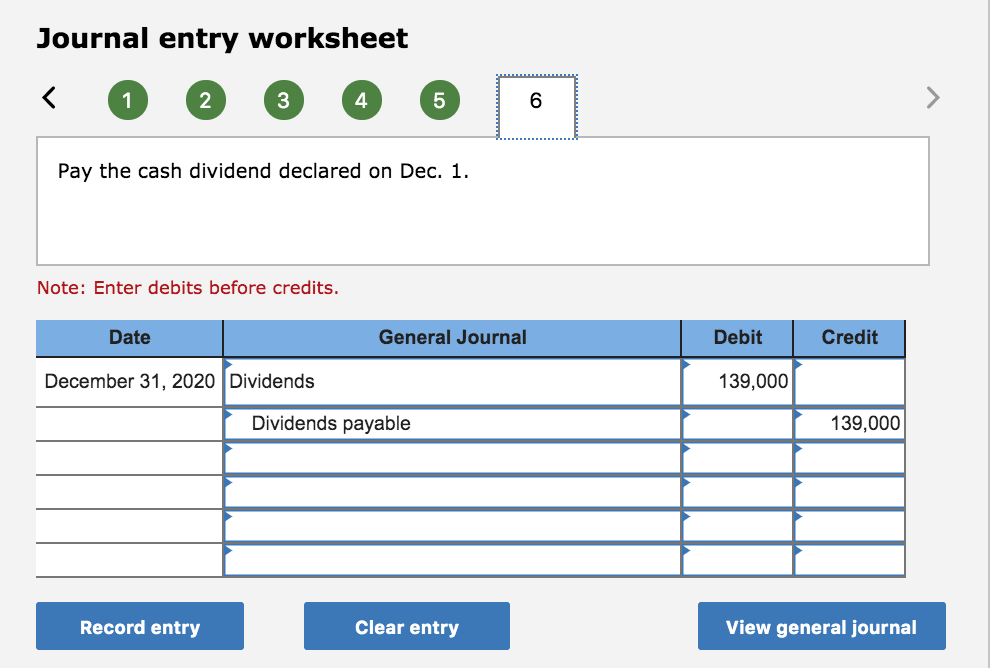The image size is (1004, 668).
Task: Select the fourth row General Journal account field
Action: tap(452, 492)
